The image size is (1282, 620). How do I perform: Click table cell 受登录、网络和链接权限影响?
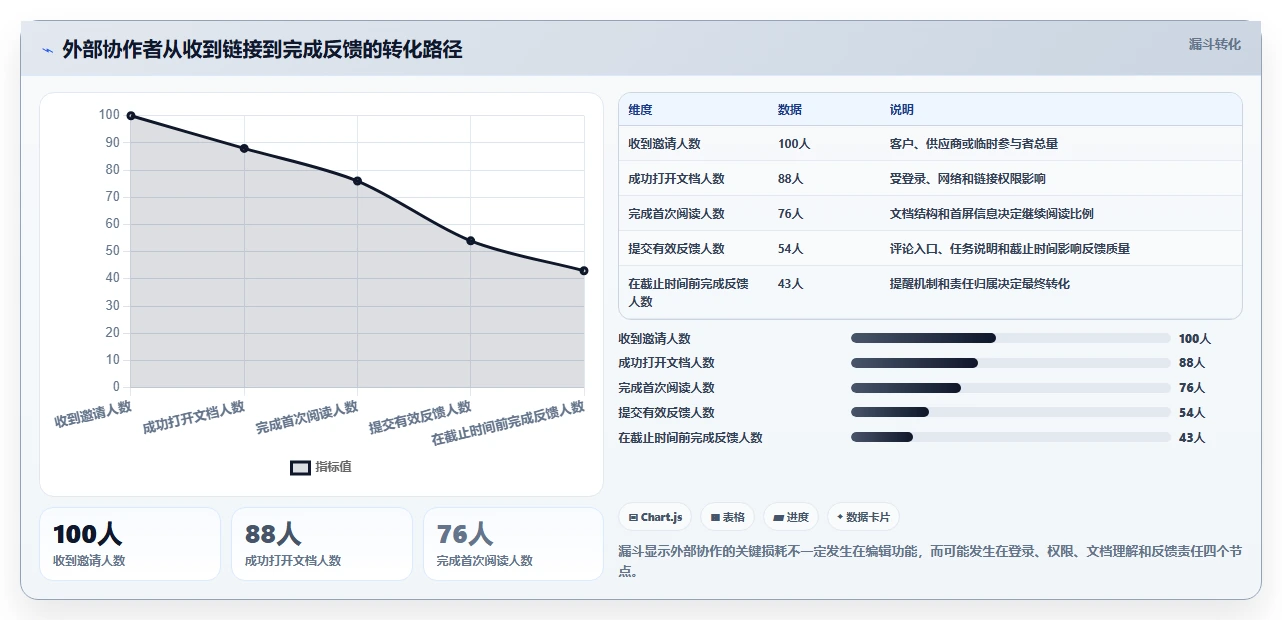coord(968,179)
